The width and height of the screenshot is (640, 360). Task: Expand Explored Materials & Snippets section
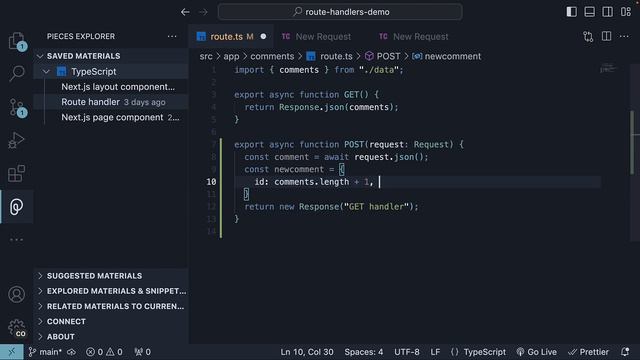111,291
